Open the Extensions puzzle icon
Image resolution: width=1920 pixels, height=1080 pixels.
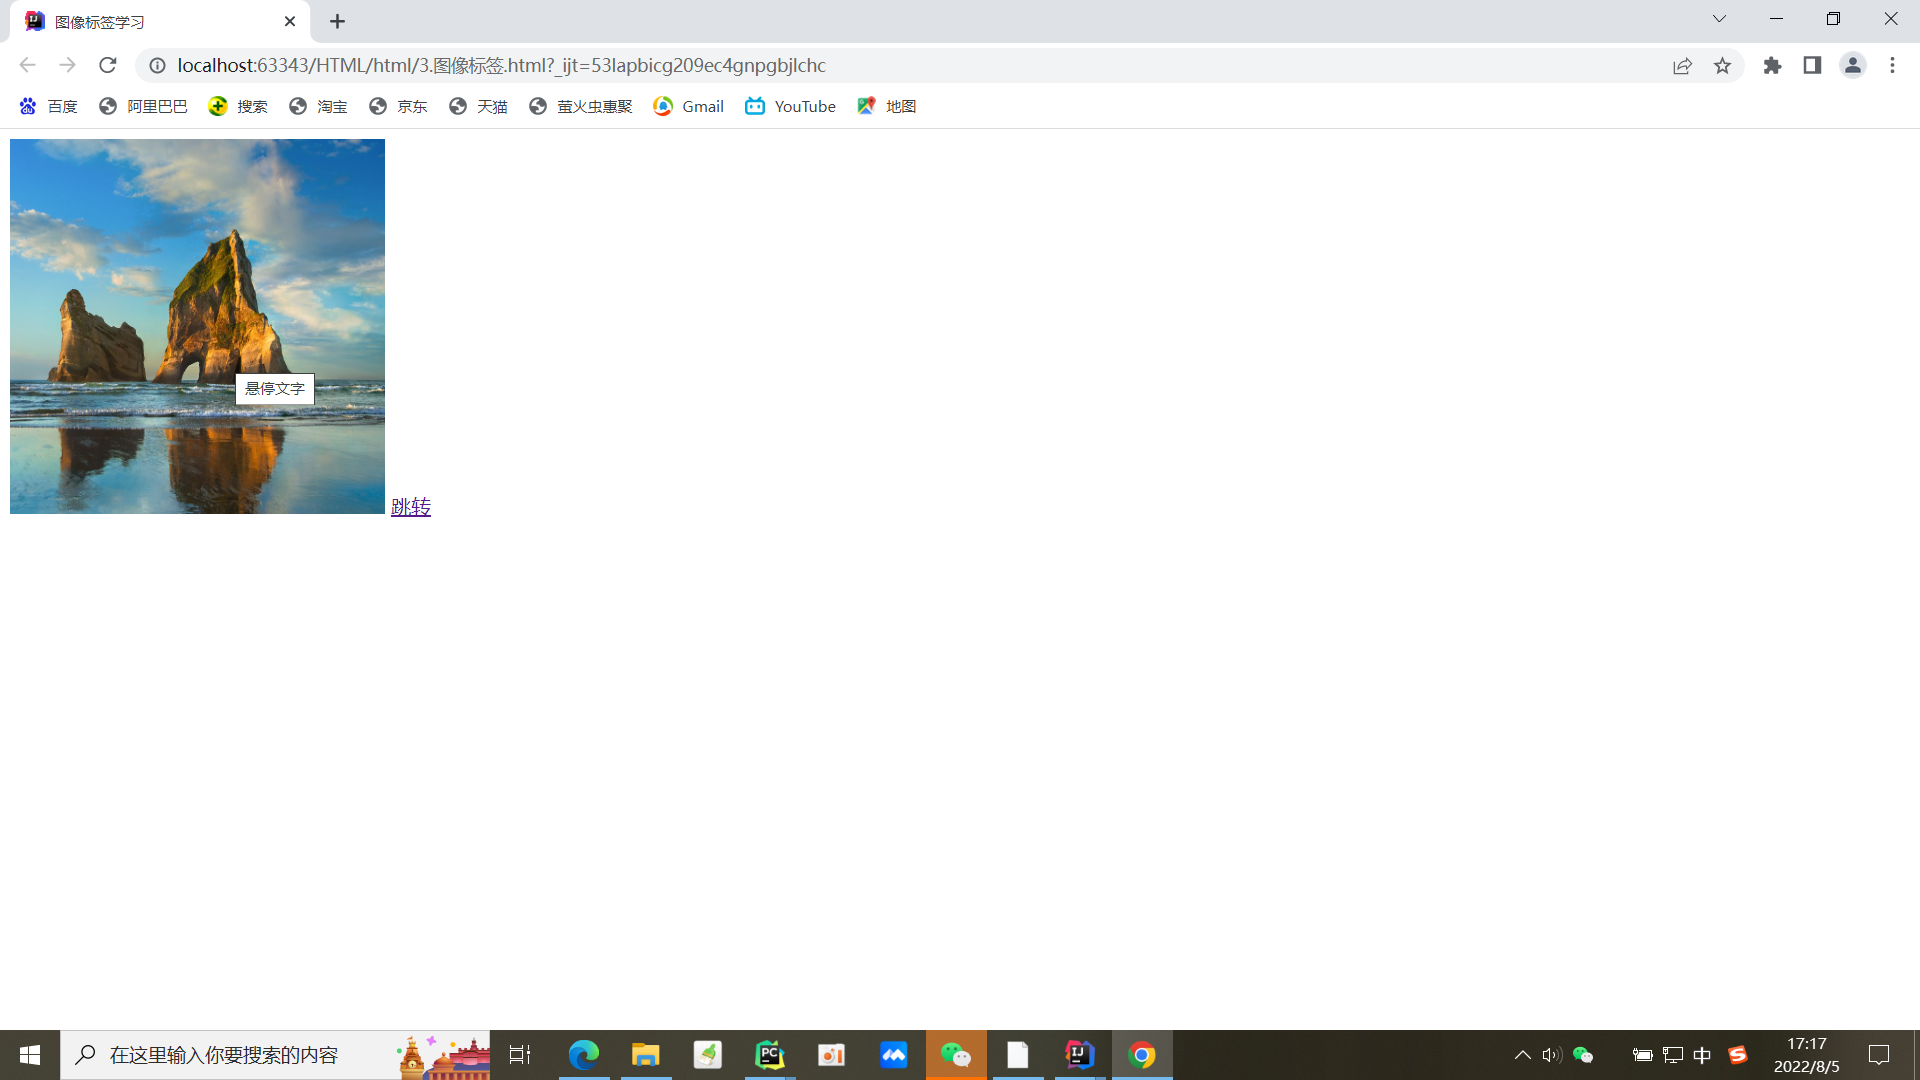click(1772, 65)
